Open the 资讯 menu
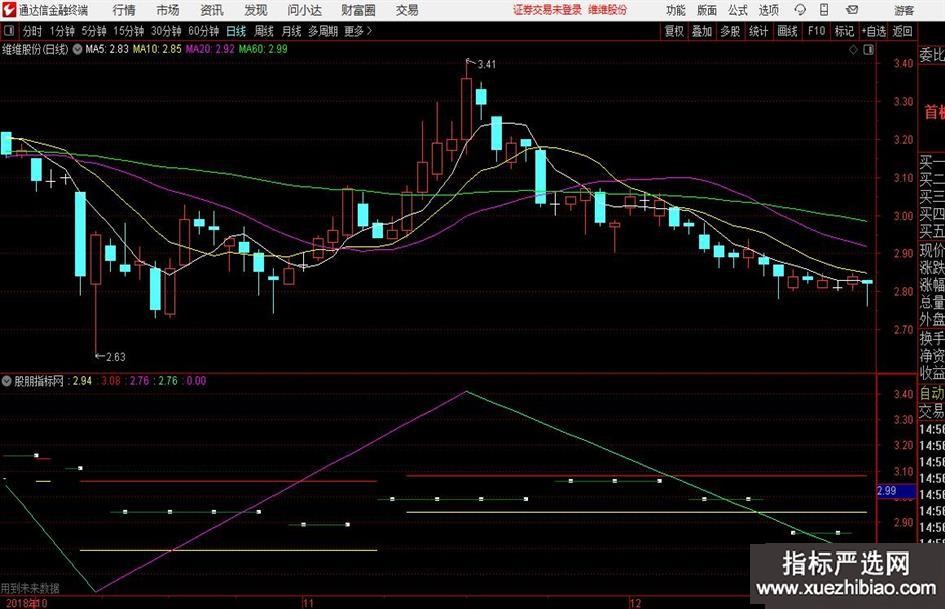 212,10
